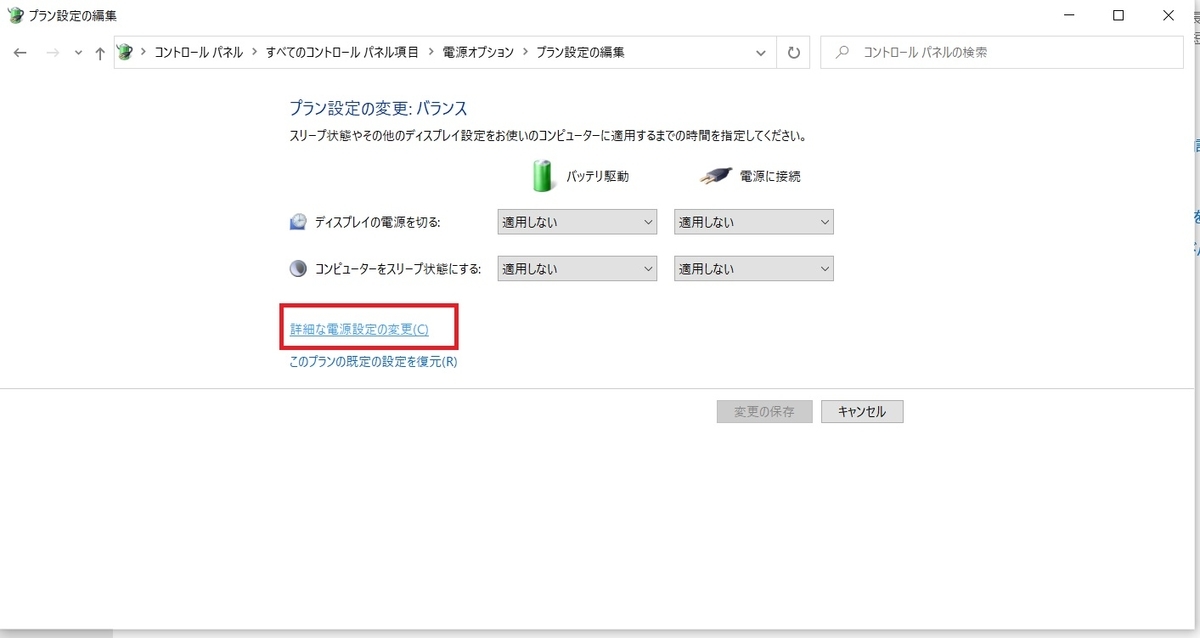Click the power meter icon in the address bar
The width and height of the screenshot is (1200, 638).
[124, 52]
